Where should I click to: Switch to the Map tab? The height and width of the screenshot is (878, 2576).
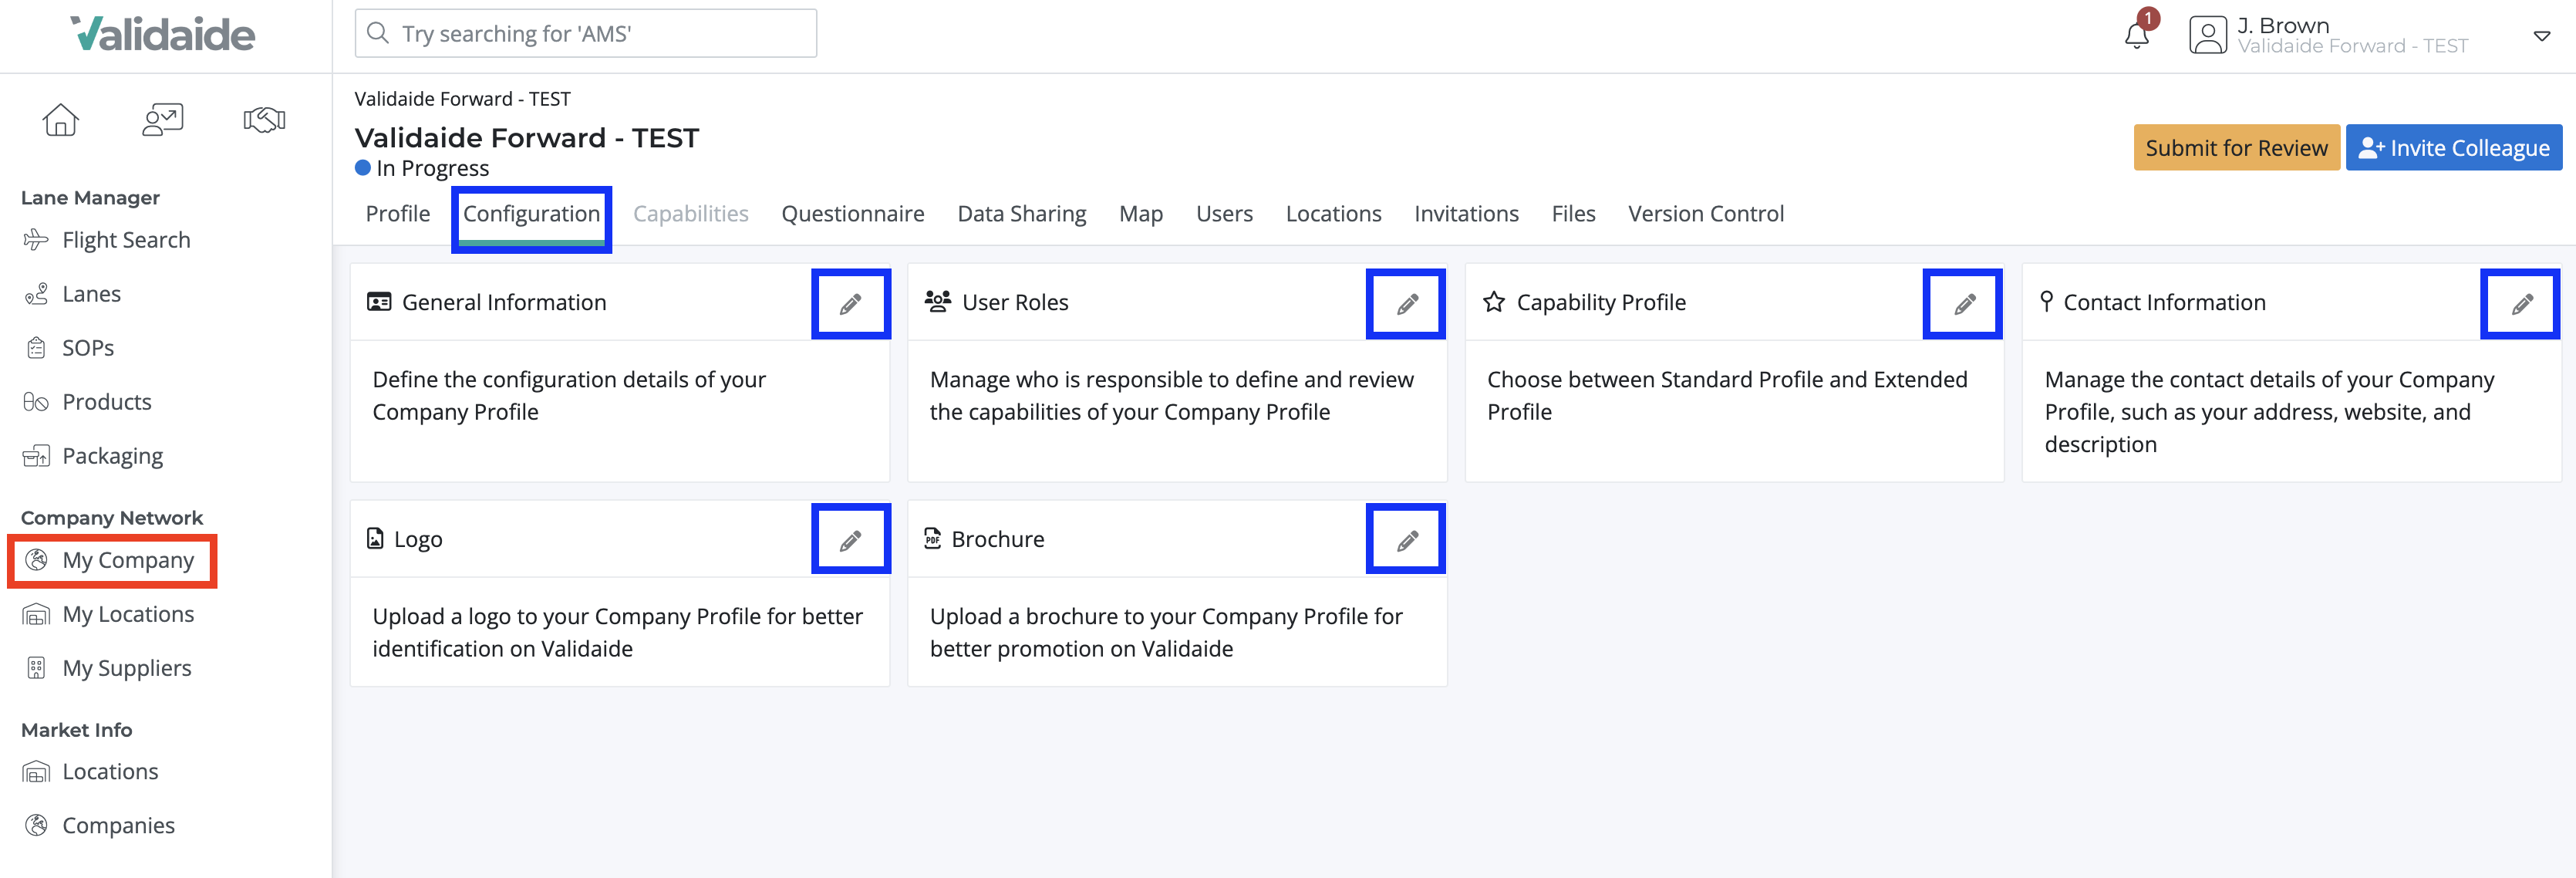[1141, 214]
